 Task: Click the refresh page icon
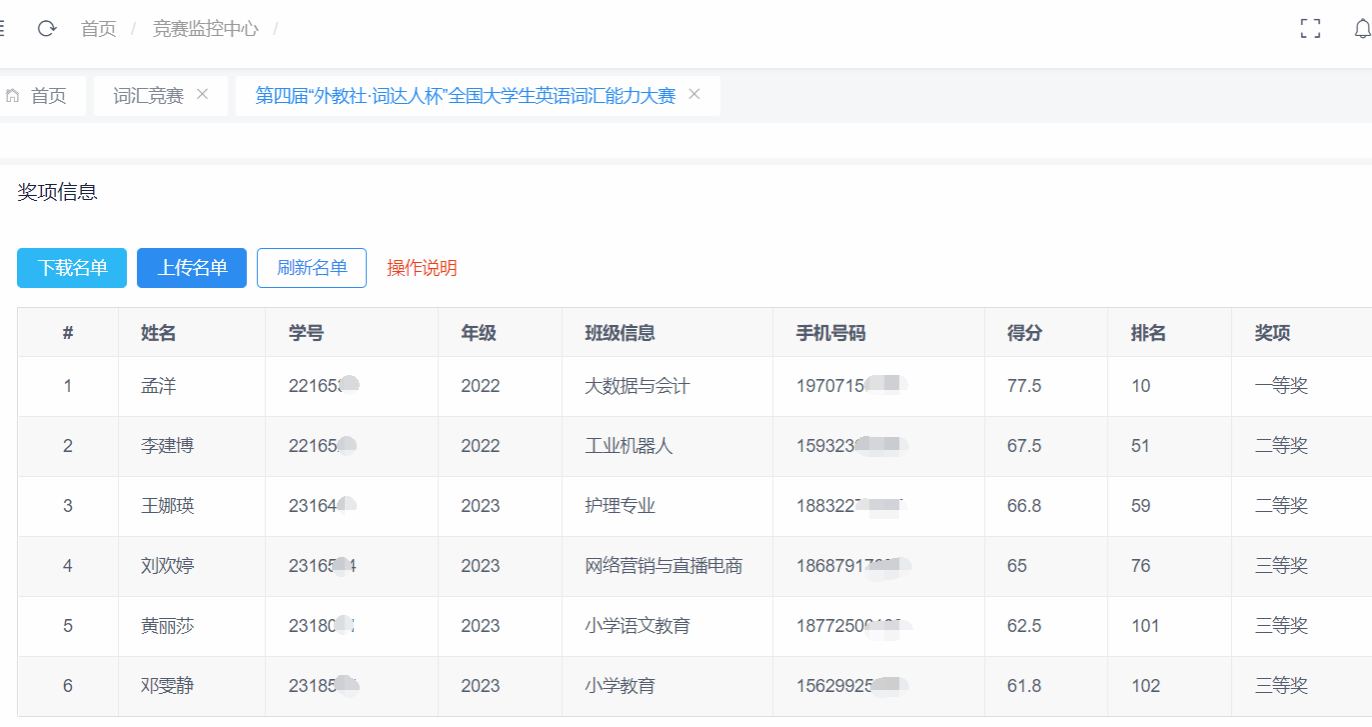tap(47, 29)
